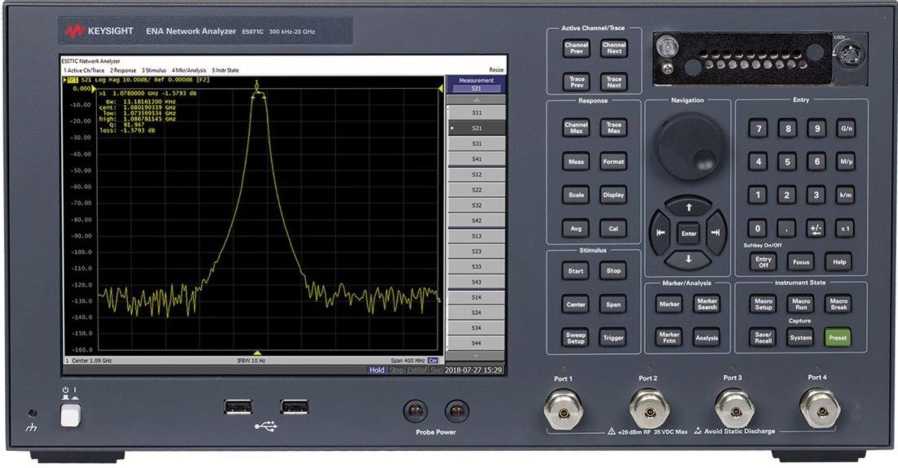Click the Hold indicator in status bar
This screenshot has height=468, width=898.
[x=377, y=370]
